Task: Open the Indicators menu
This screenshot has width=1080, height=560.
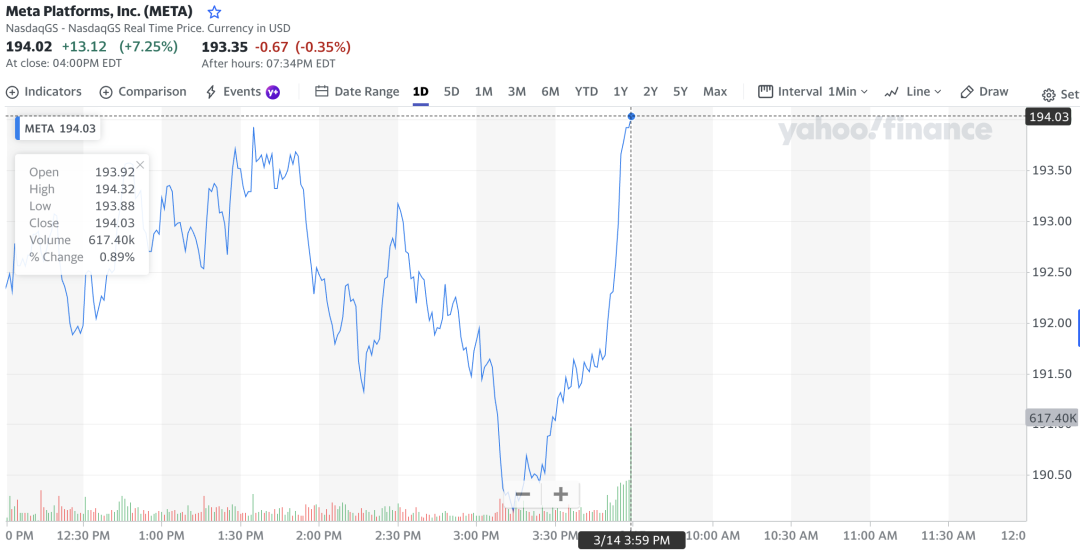Action: [44, 92]
